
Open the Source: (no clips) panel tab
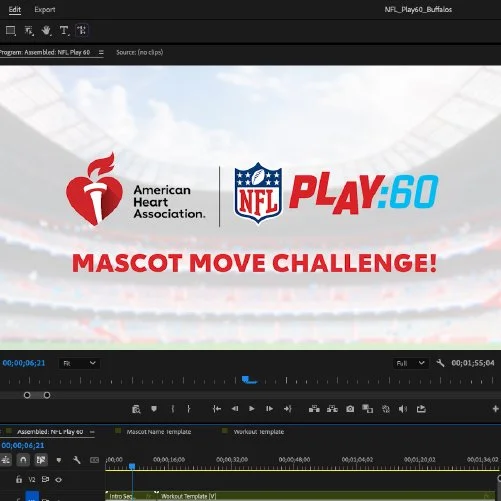pyautogui.click(x=140, y=52)
